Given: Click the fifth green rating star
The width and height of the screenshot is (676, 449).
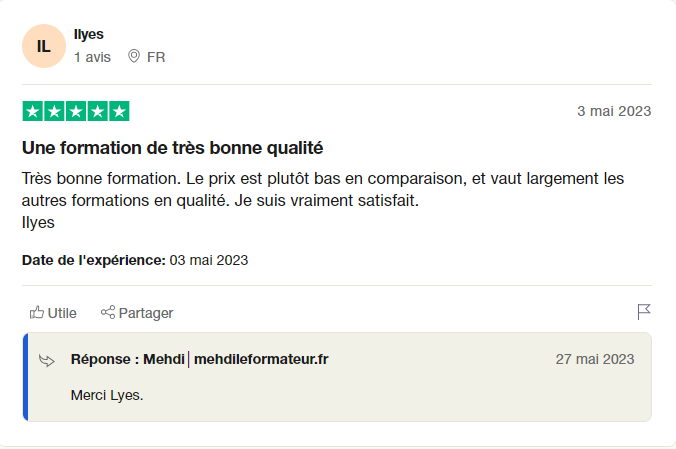Looking at the screenshot, I should 119,111.
